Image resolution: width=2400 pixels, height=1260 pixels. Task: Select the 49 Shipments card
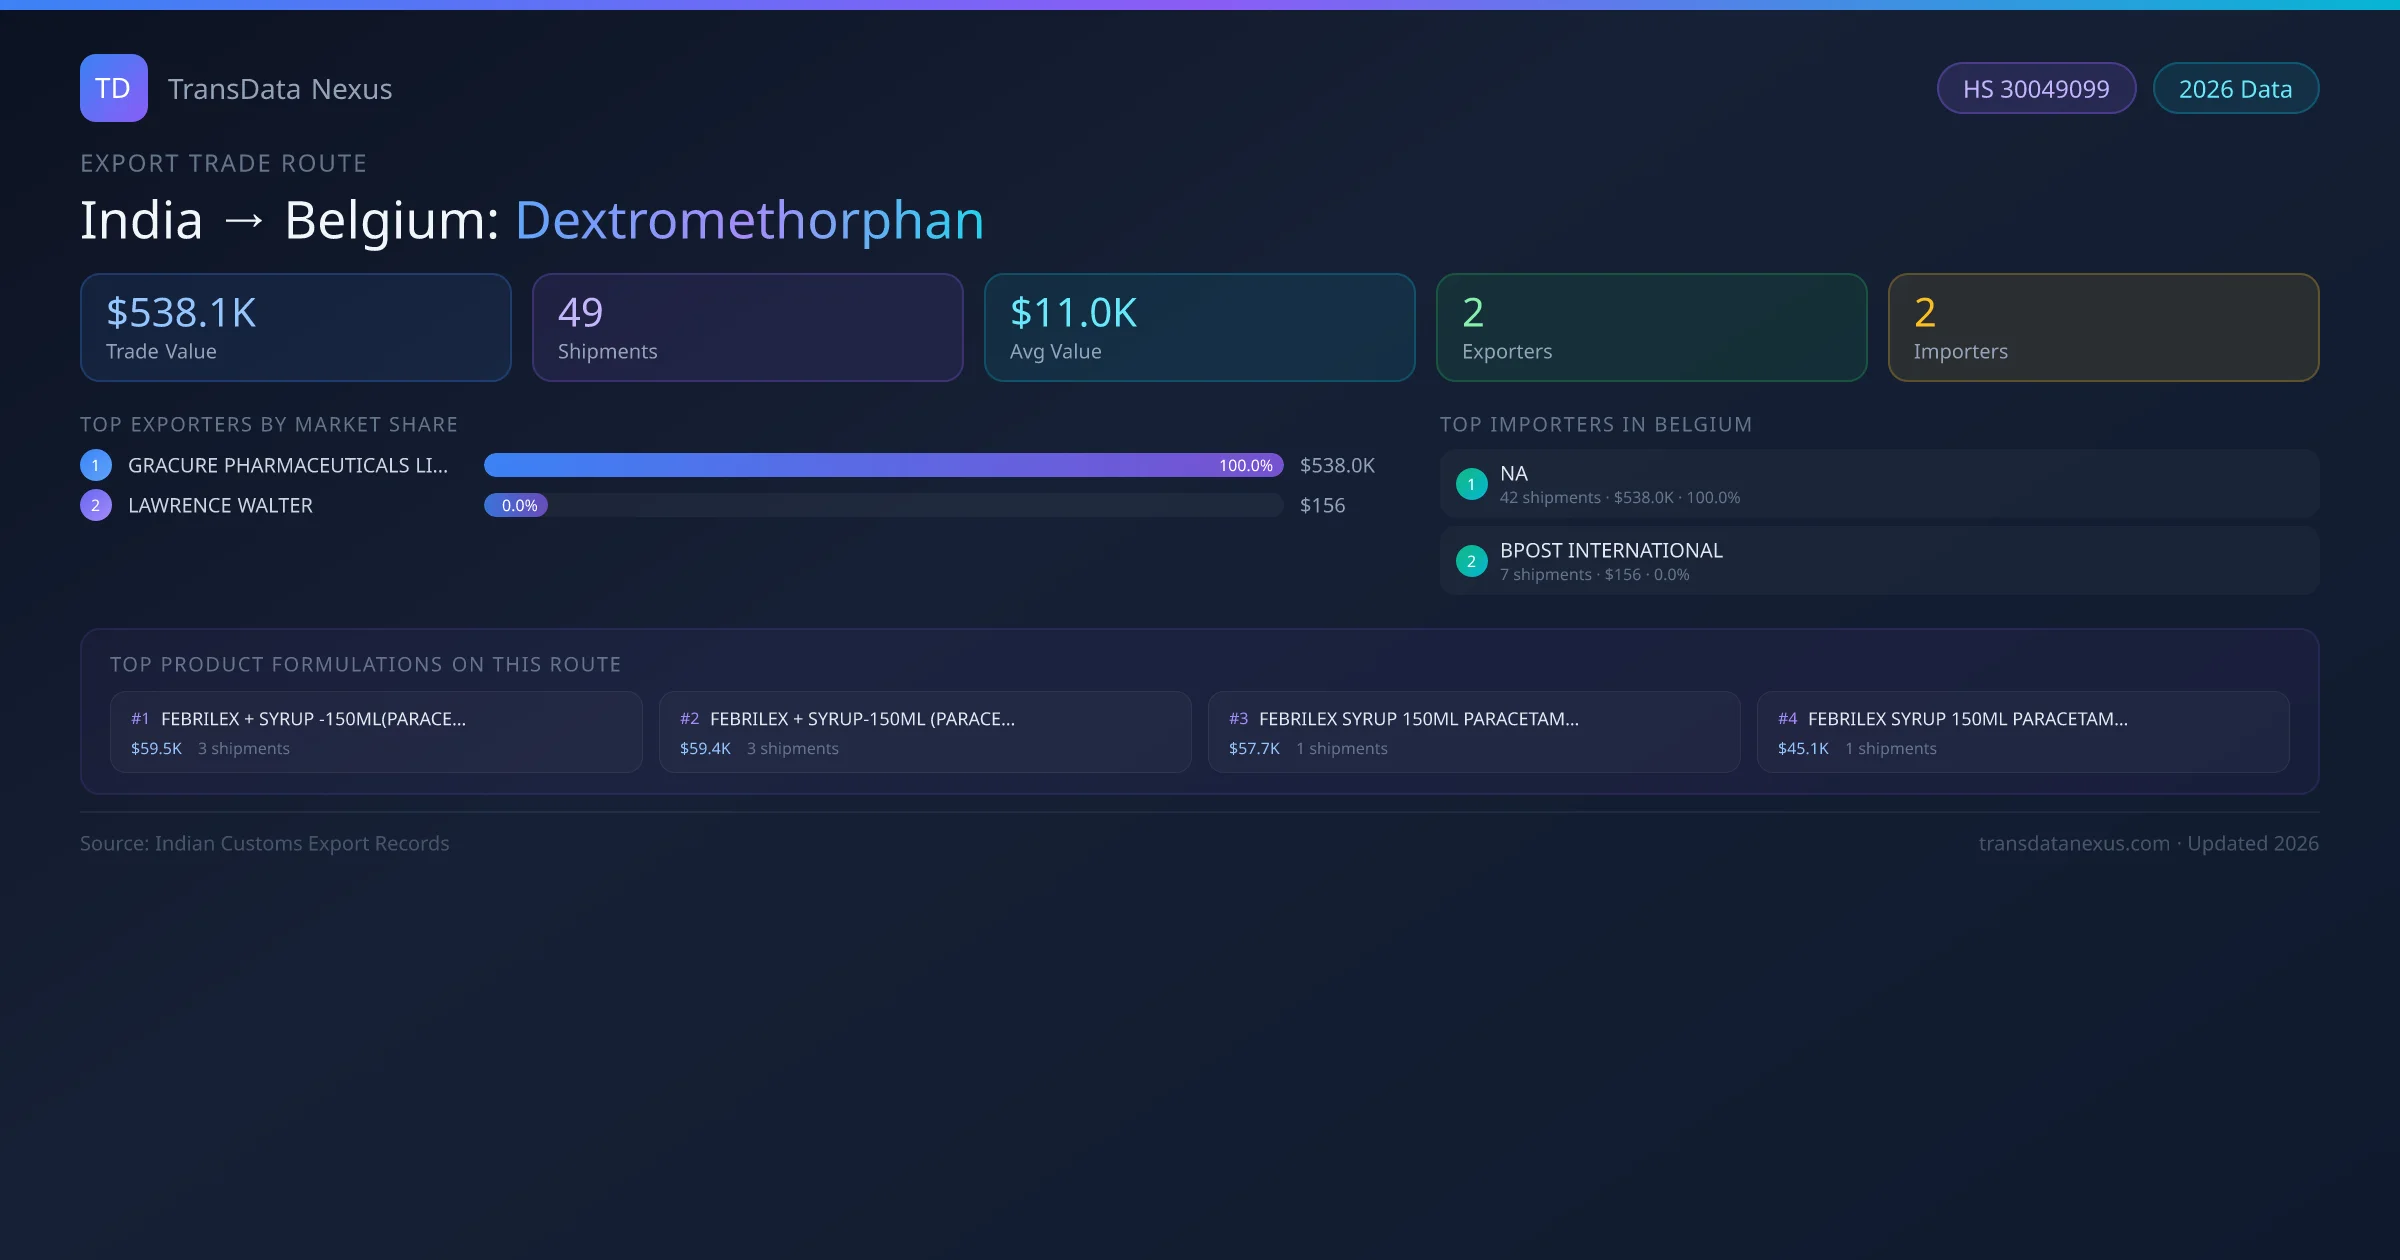tap(747, 328)
